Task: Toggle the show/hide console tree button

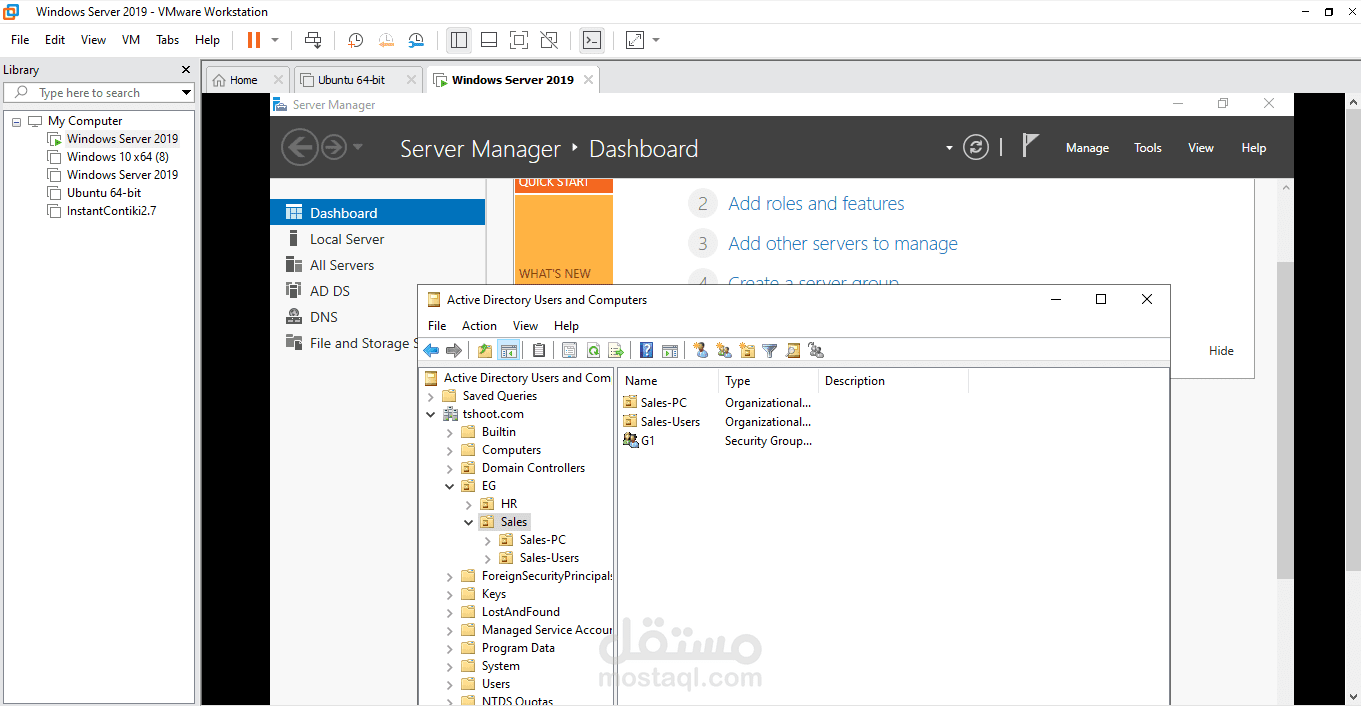Action: 508,350
